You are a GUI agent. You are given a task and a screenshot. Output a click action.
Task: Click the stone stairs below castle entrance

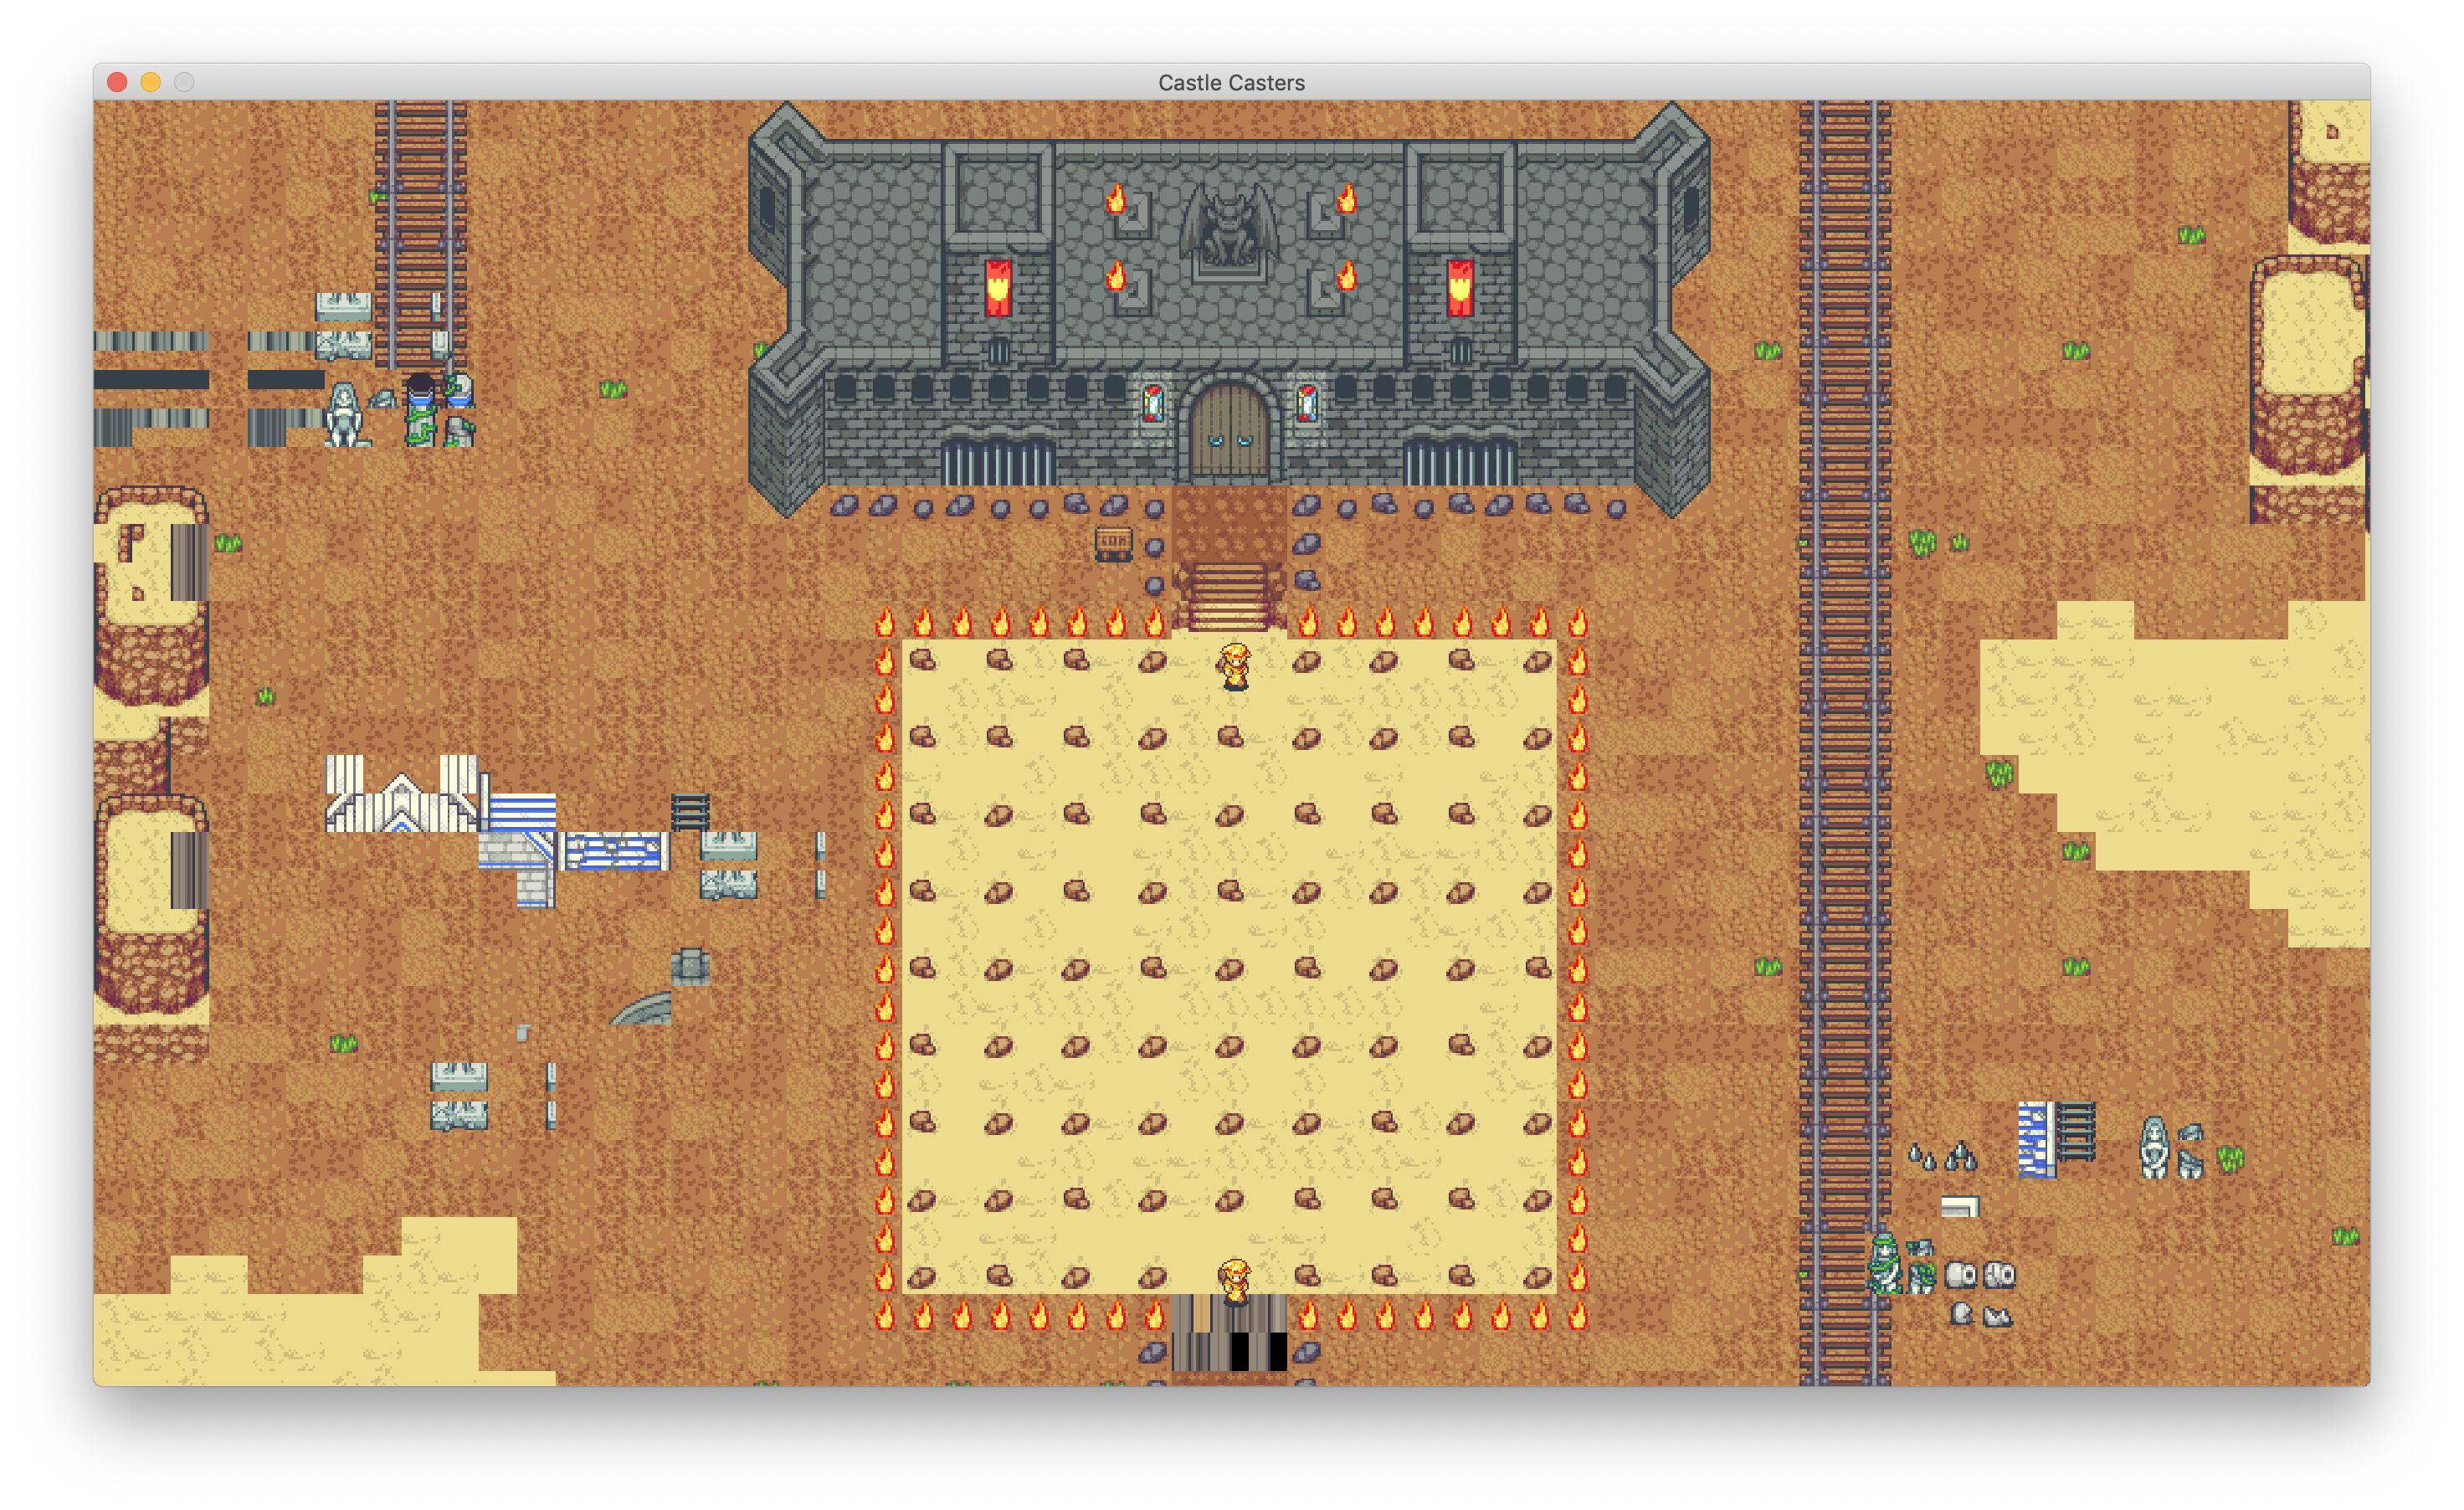[1229, 596]
